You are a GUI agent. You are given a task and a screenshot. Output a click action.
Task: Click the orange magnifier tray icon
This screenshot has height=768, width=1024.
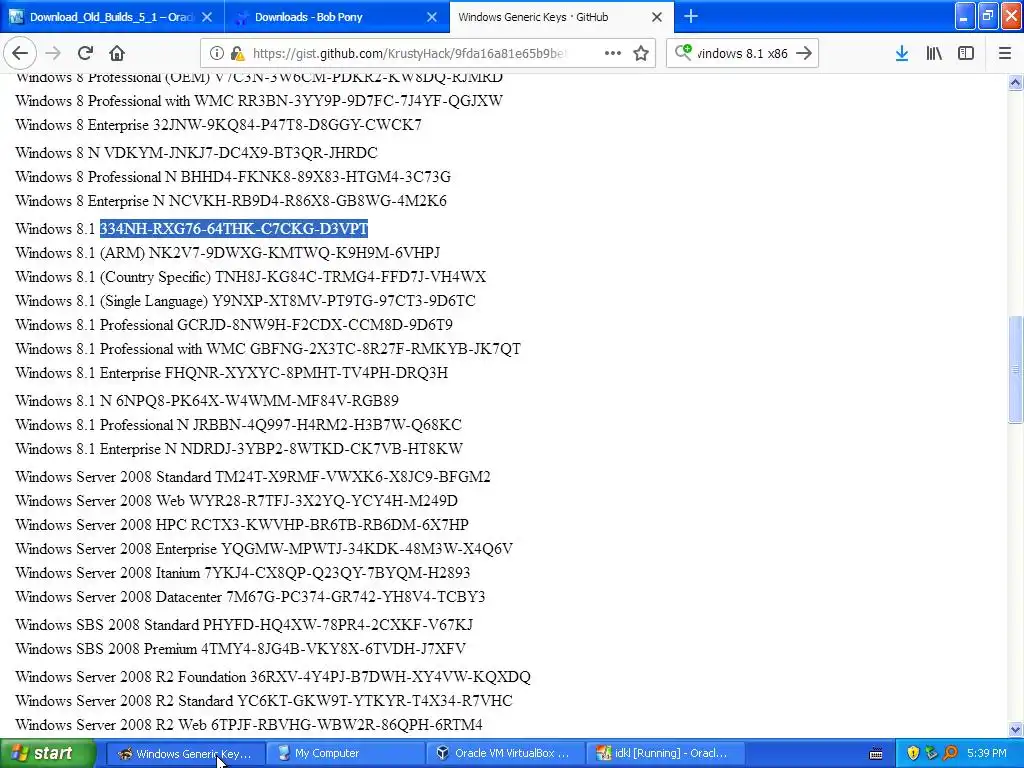point(951,753)
